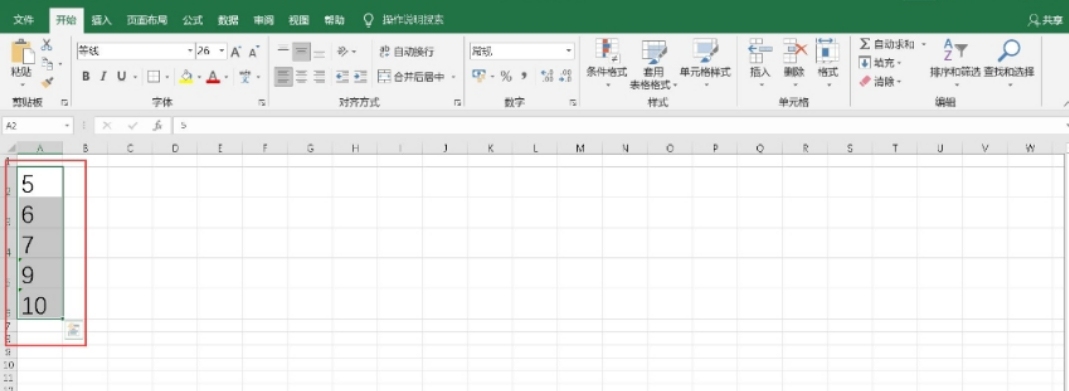Select the Format Painter brush icon
The width and height of the screenshot is (1069, 391).
click(47, 82)
